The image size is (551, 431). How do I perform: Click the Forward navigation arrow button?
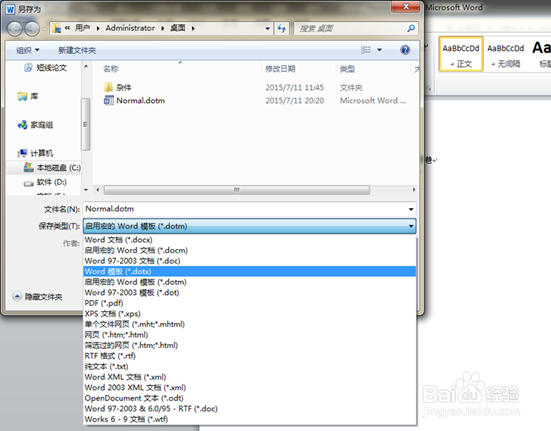(x=32, y=28)
